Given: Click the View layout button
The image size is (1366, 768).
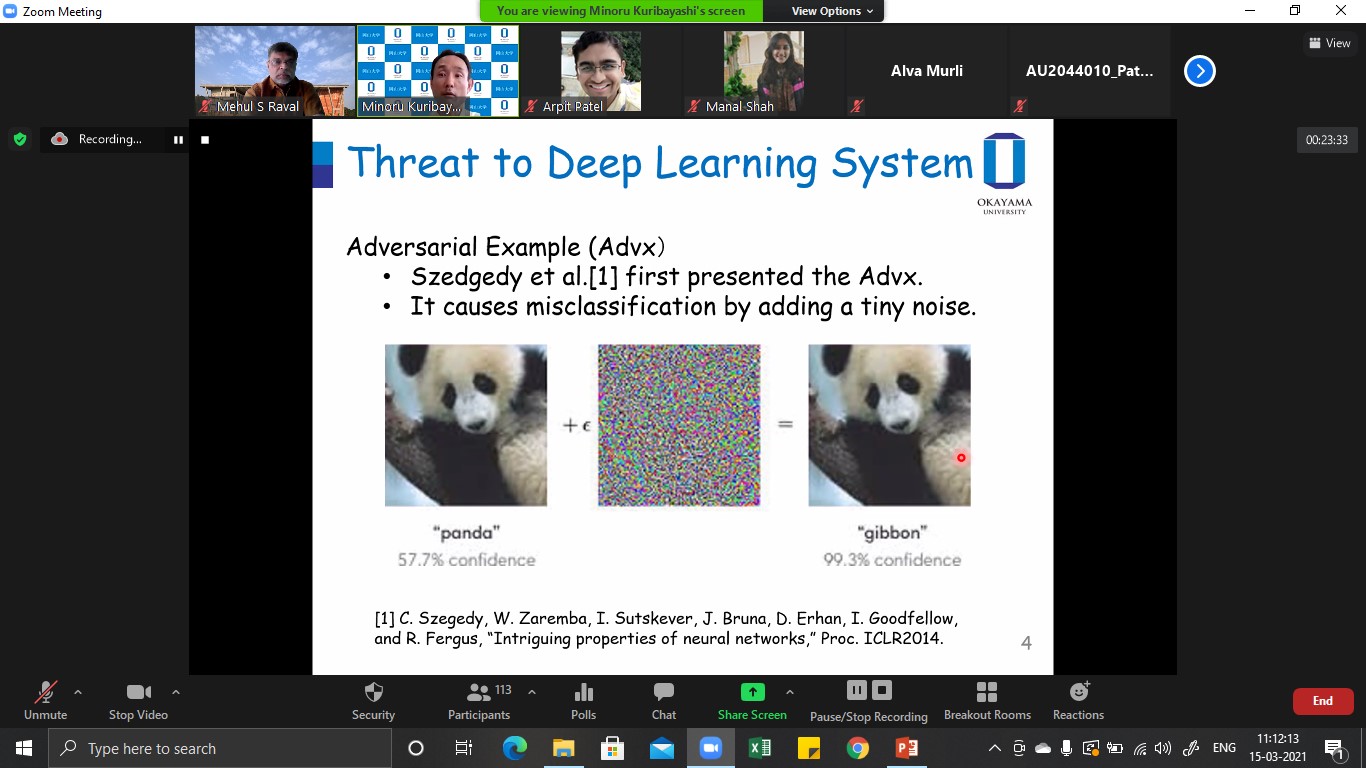Looking at the screenshot, I should coord(1329,43).
